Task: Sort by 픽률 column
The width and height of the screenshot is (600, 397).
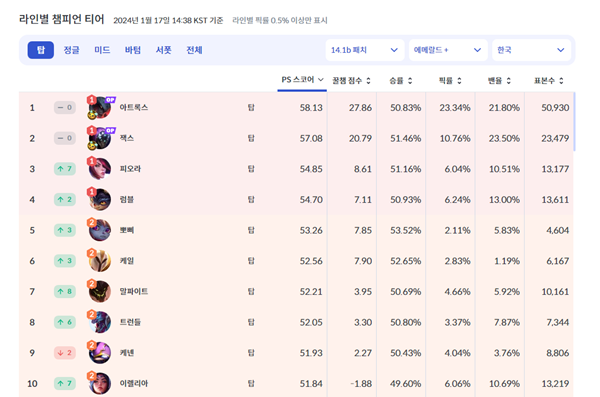Action: click(450, 81)
